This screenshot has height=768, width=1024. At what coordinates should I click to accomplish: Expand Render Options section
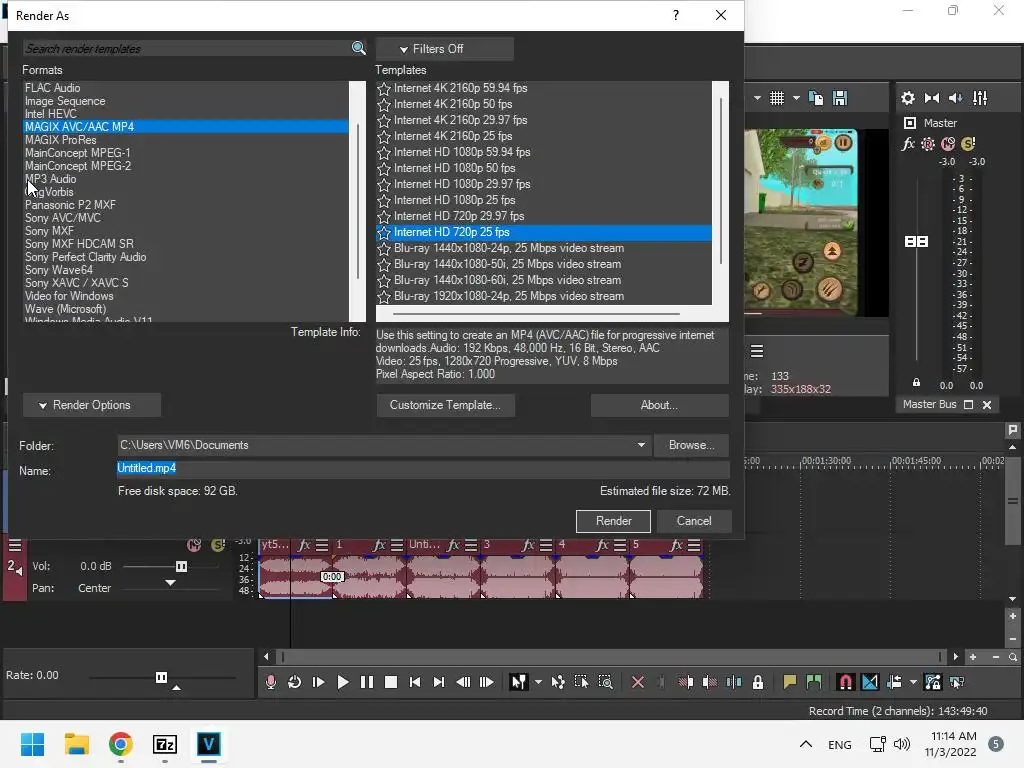91,405
